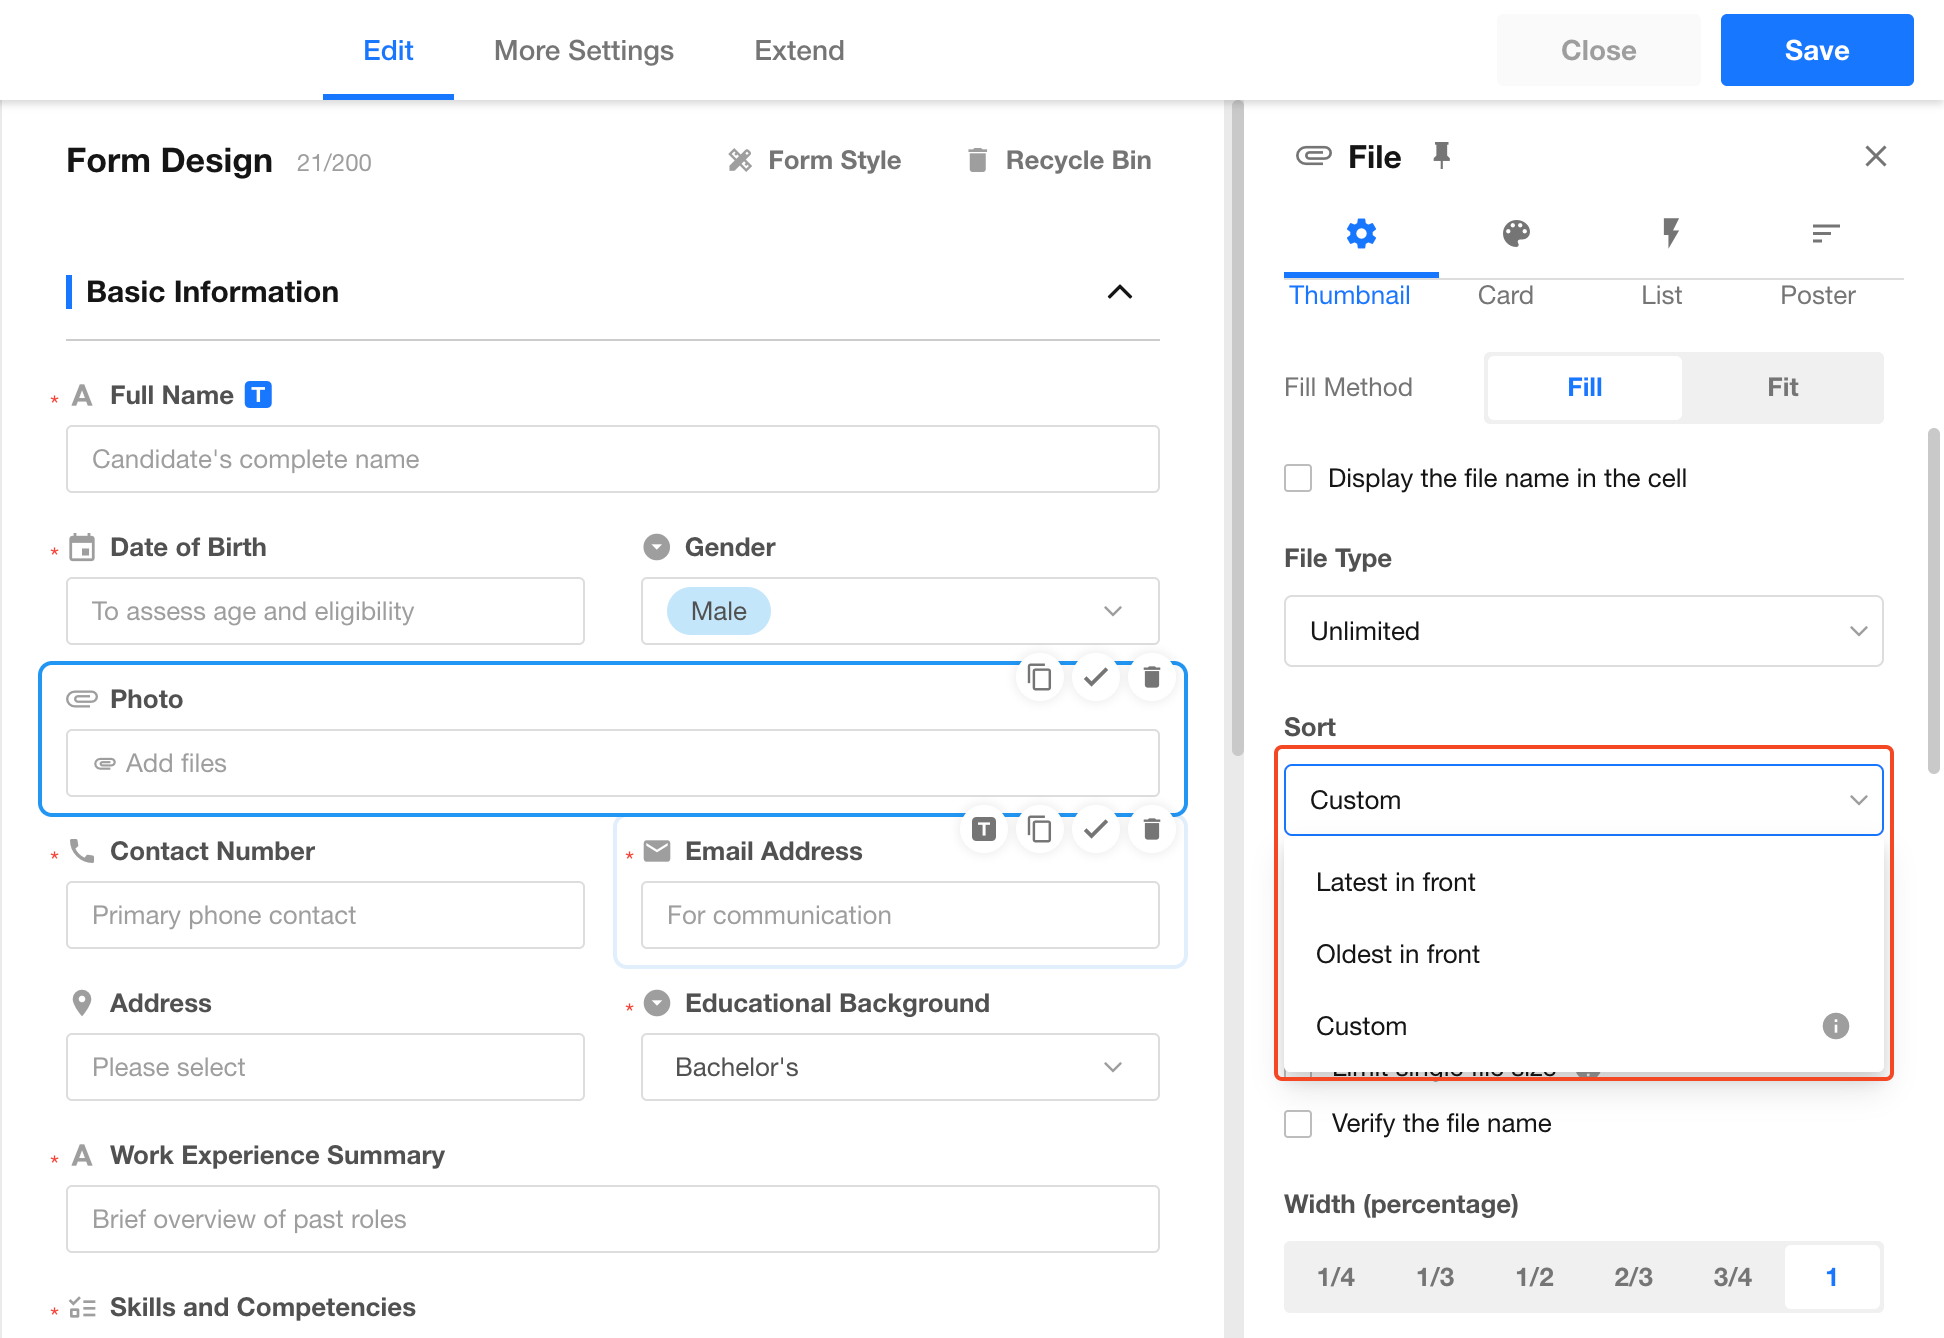Set width percentage to 1/2

[1534, 1277]
